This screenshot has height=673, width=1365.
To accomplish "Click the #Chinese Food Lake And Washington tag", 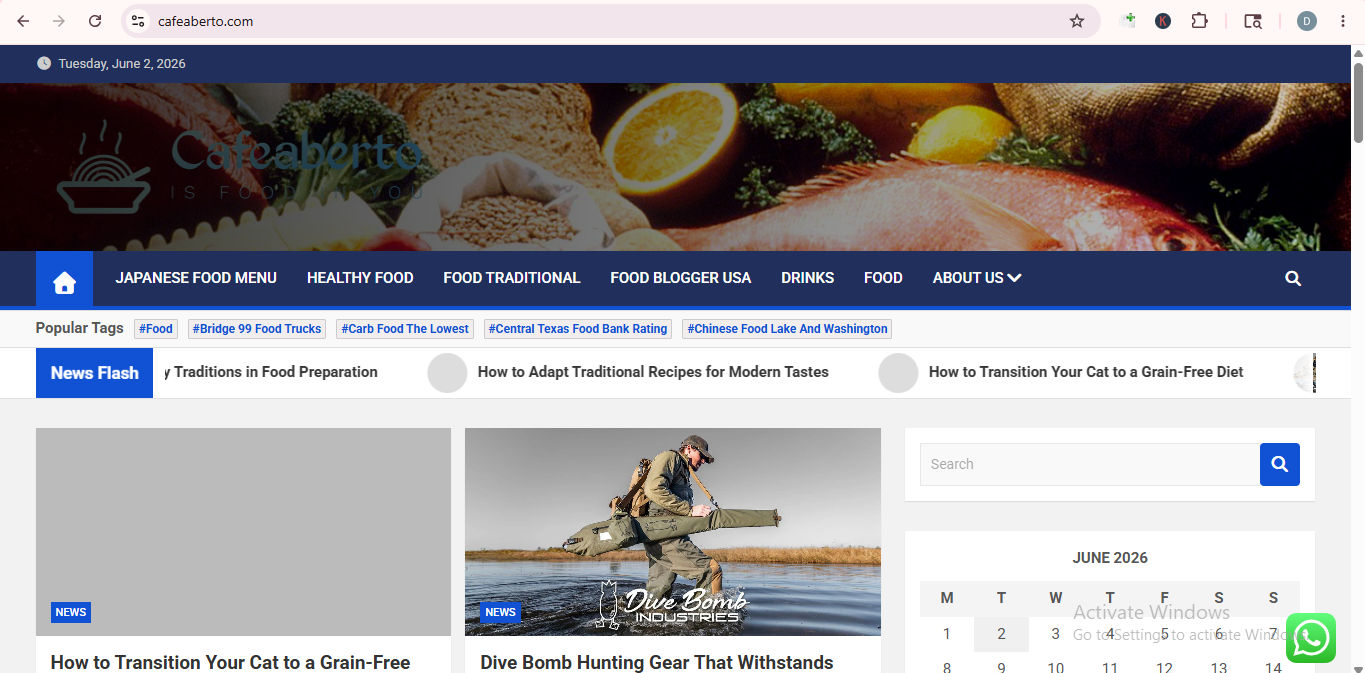I will tap(787, 329).
